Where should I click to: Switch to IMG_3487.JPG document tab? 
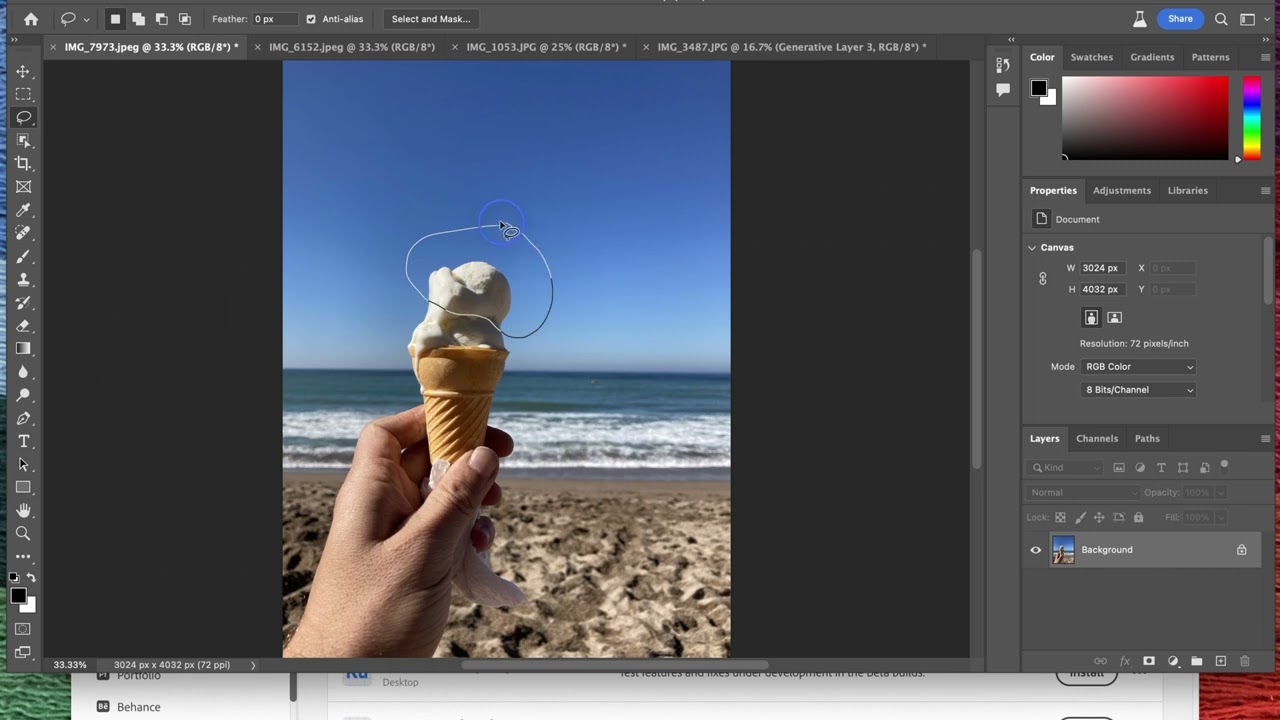click(791, 47)
